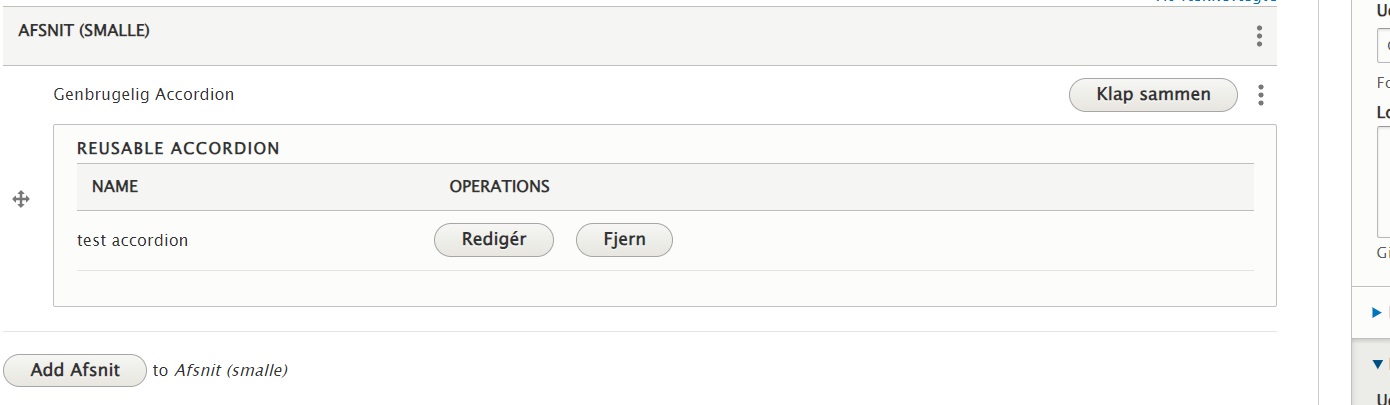Click the blue link at top edge
Screen dimensions: 1390x405
pos(1215,2)
